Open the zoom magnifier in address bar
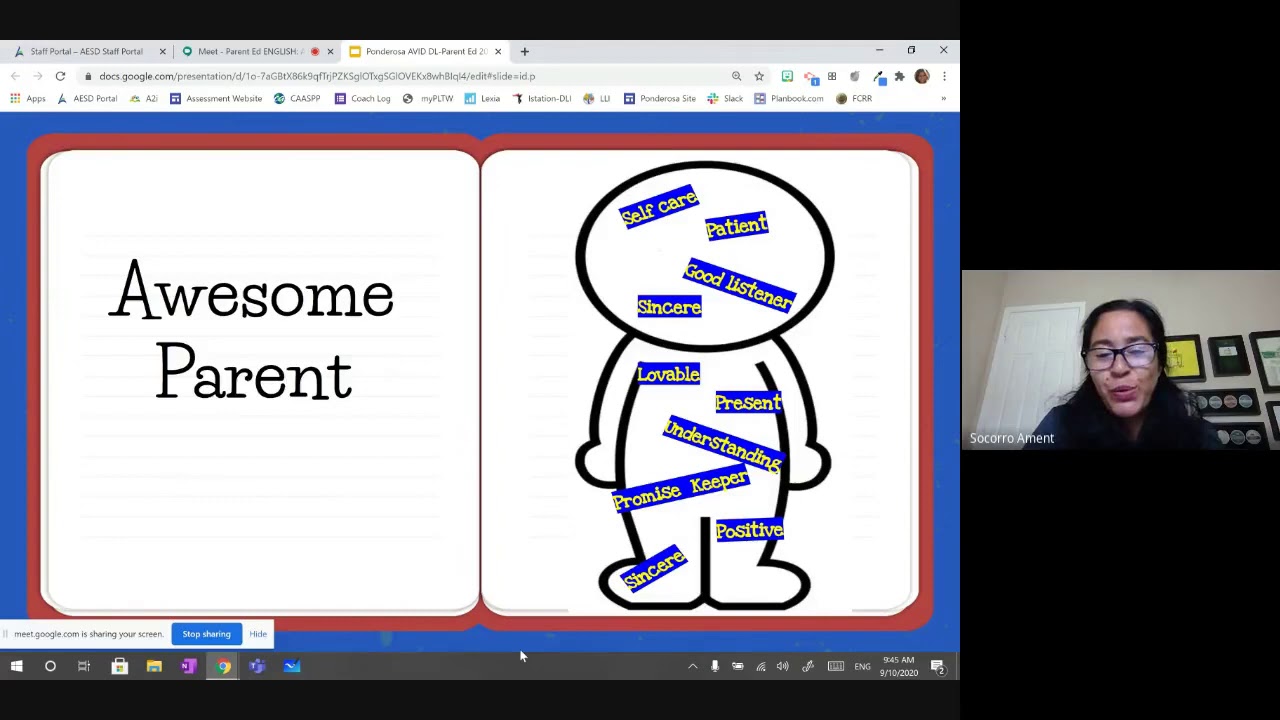 [x=736, y=76]
